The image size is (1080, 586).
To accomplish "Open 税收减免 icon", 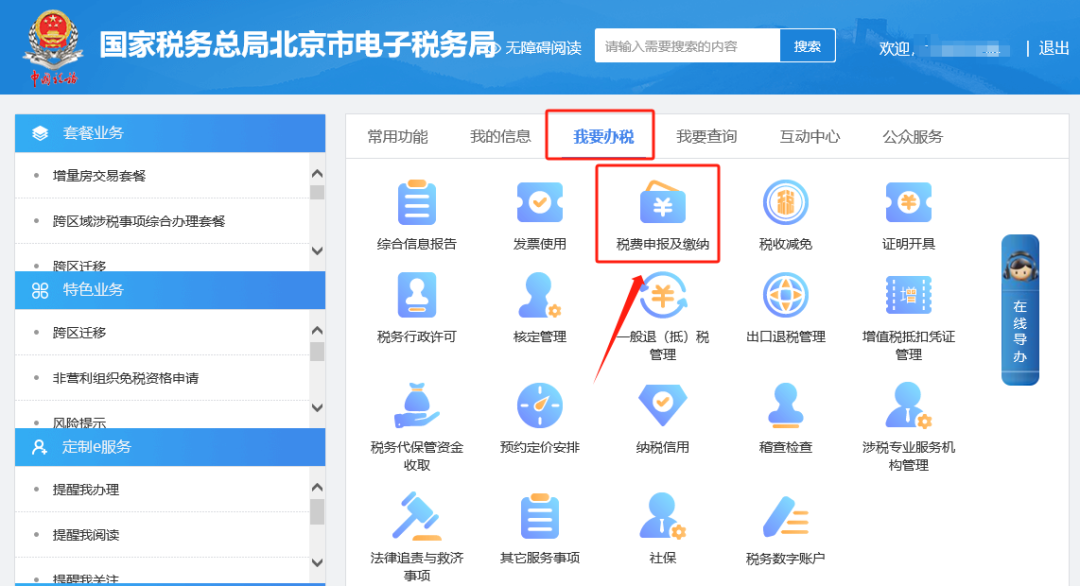I will 785,202.
